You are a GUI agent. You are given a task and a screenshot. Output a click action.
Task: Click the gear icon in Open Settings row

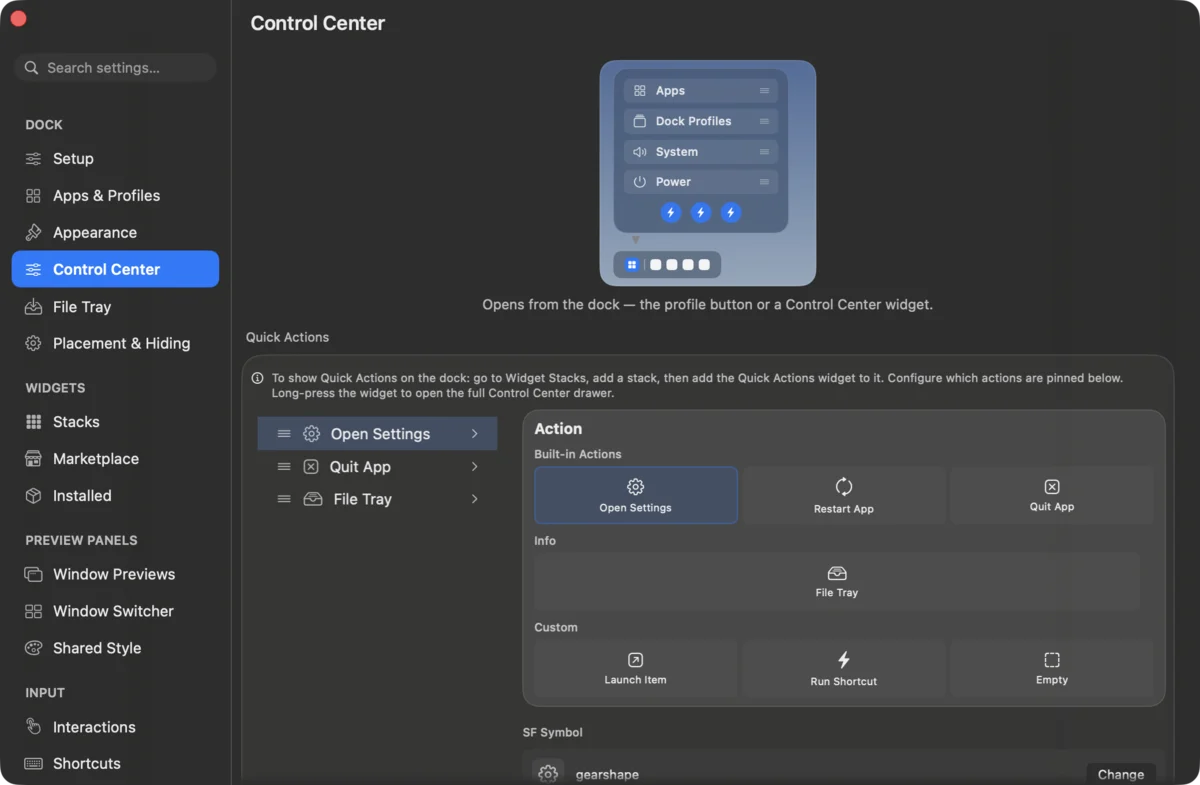[x=312, y=434]
